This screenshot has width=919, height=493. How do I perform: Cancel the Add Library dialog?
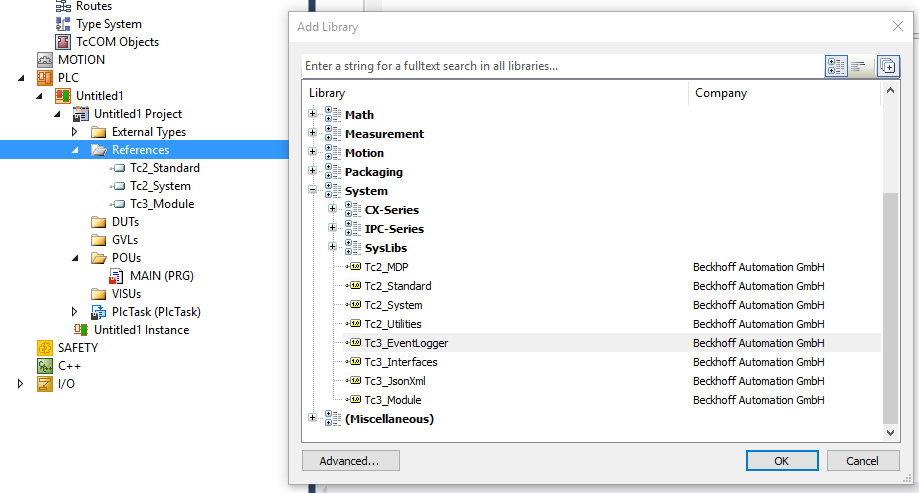pyautogui.click(x=863, y=461)
